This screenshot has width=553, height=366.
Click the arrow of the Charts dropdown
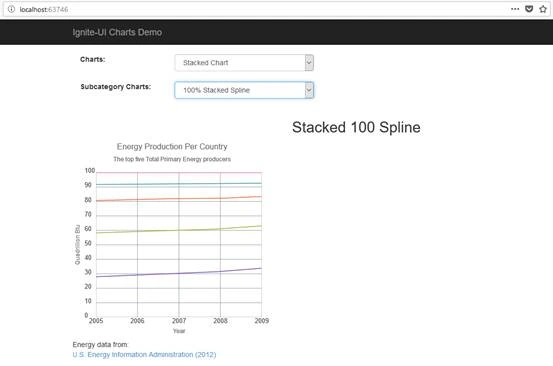(x=309, y=63)
